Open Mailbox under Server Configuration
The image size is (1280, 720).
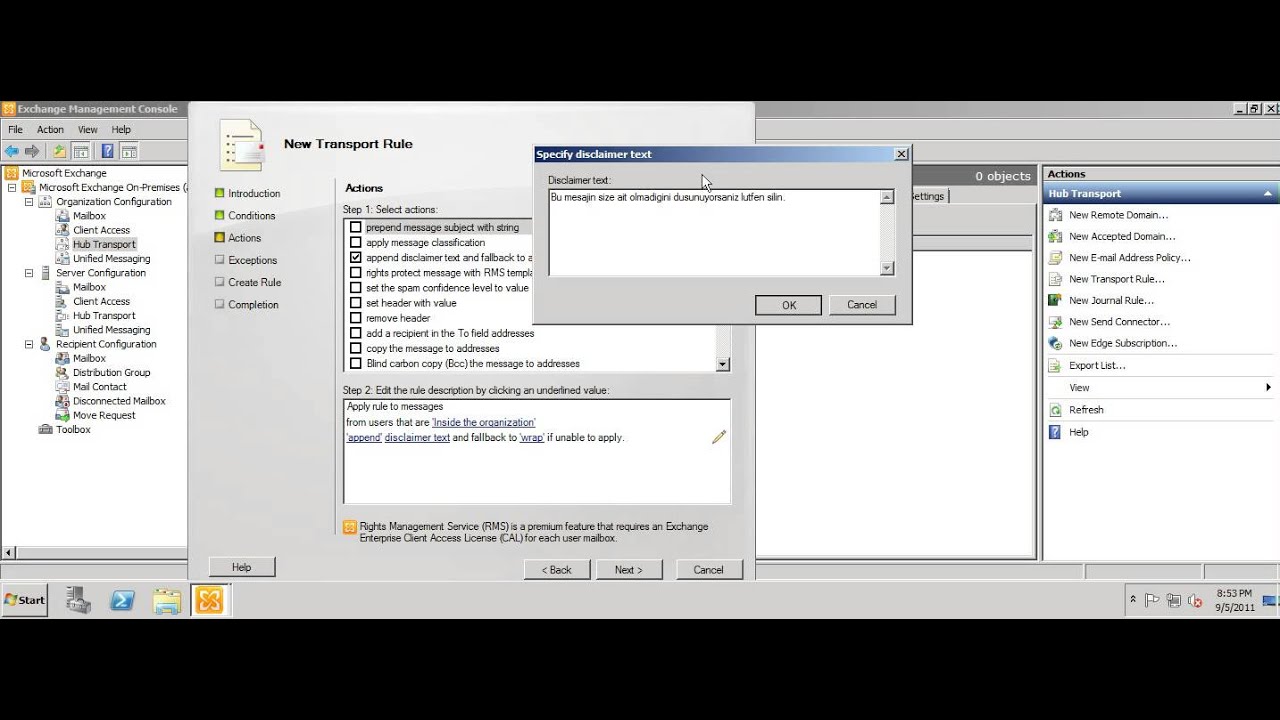pos(89,287)
